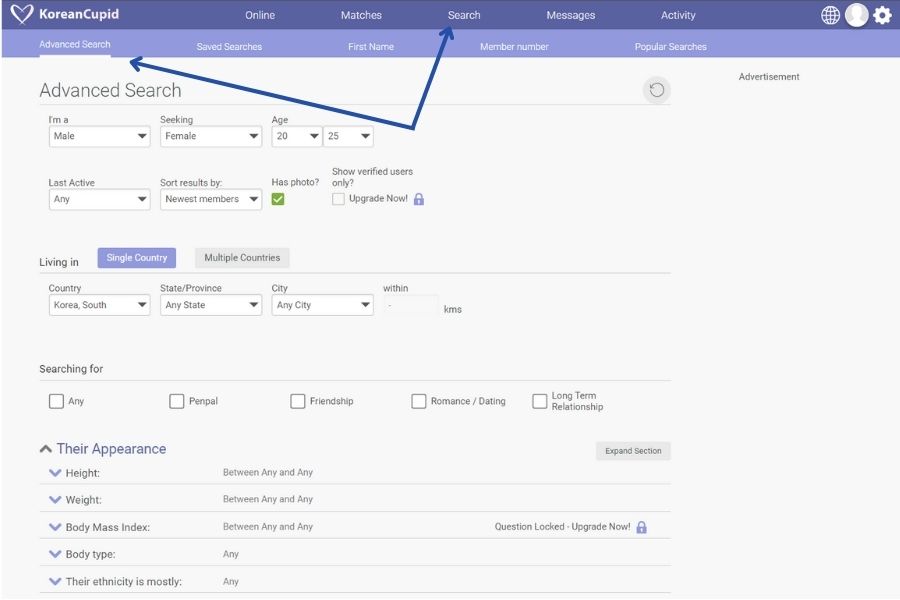Open the language globe icon

point(830,15)
